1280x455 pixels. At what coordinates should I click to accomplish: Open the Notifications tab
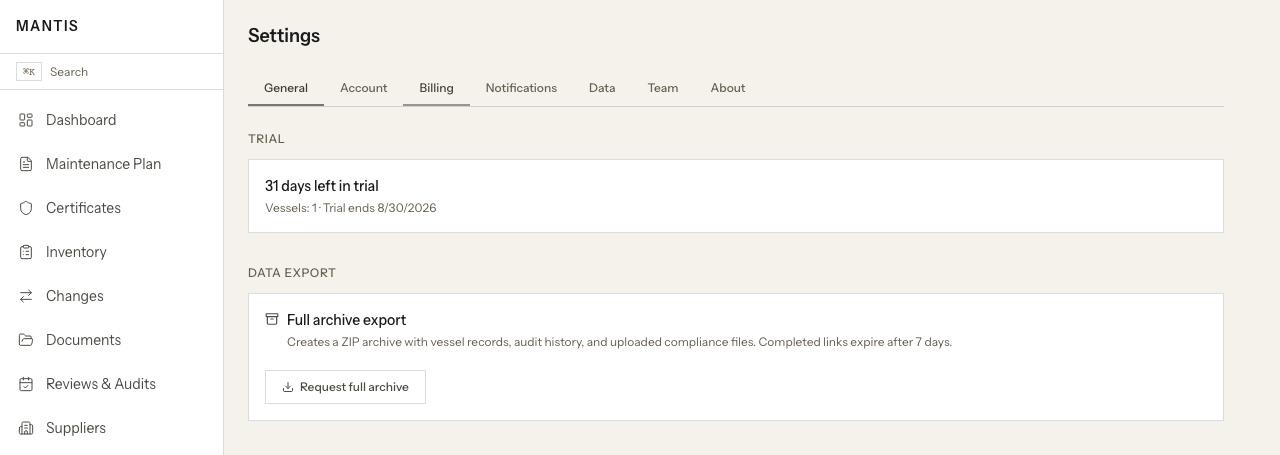[x=521, y=88]
